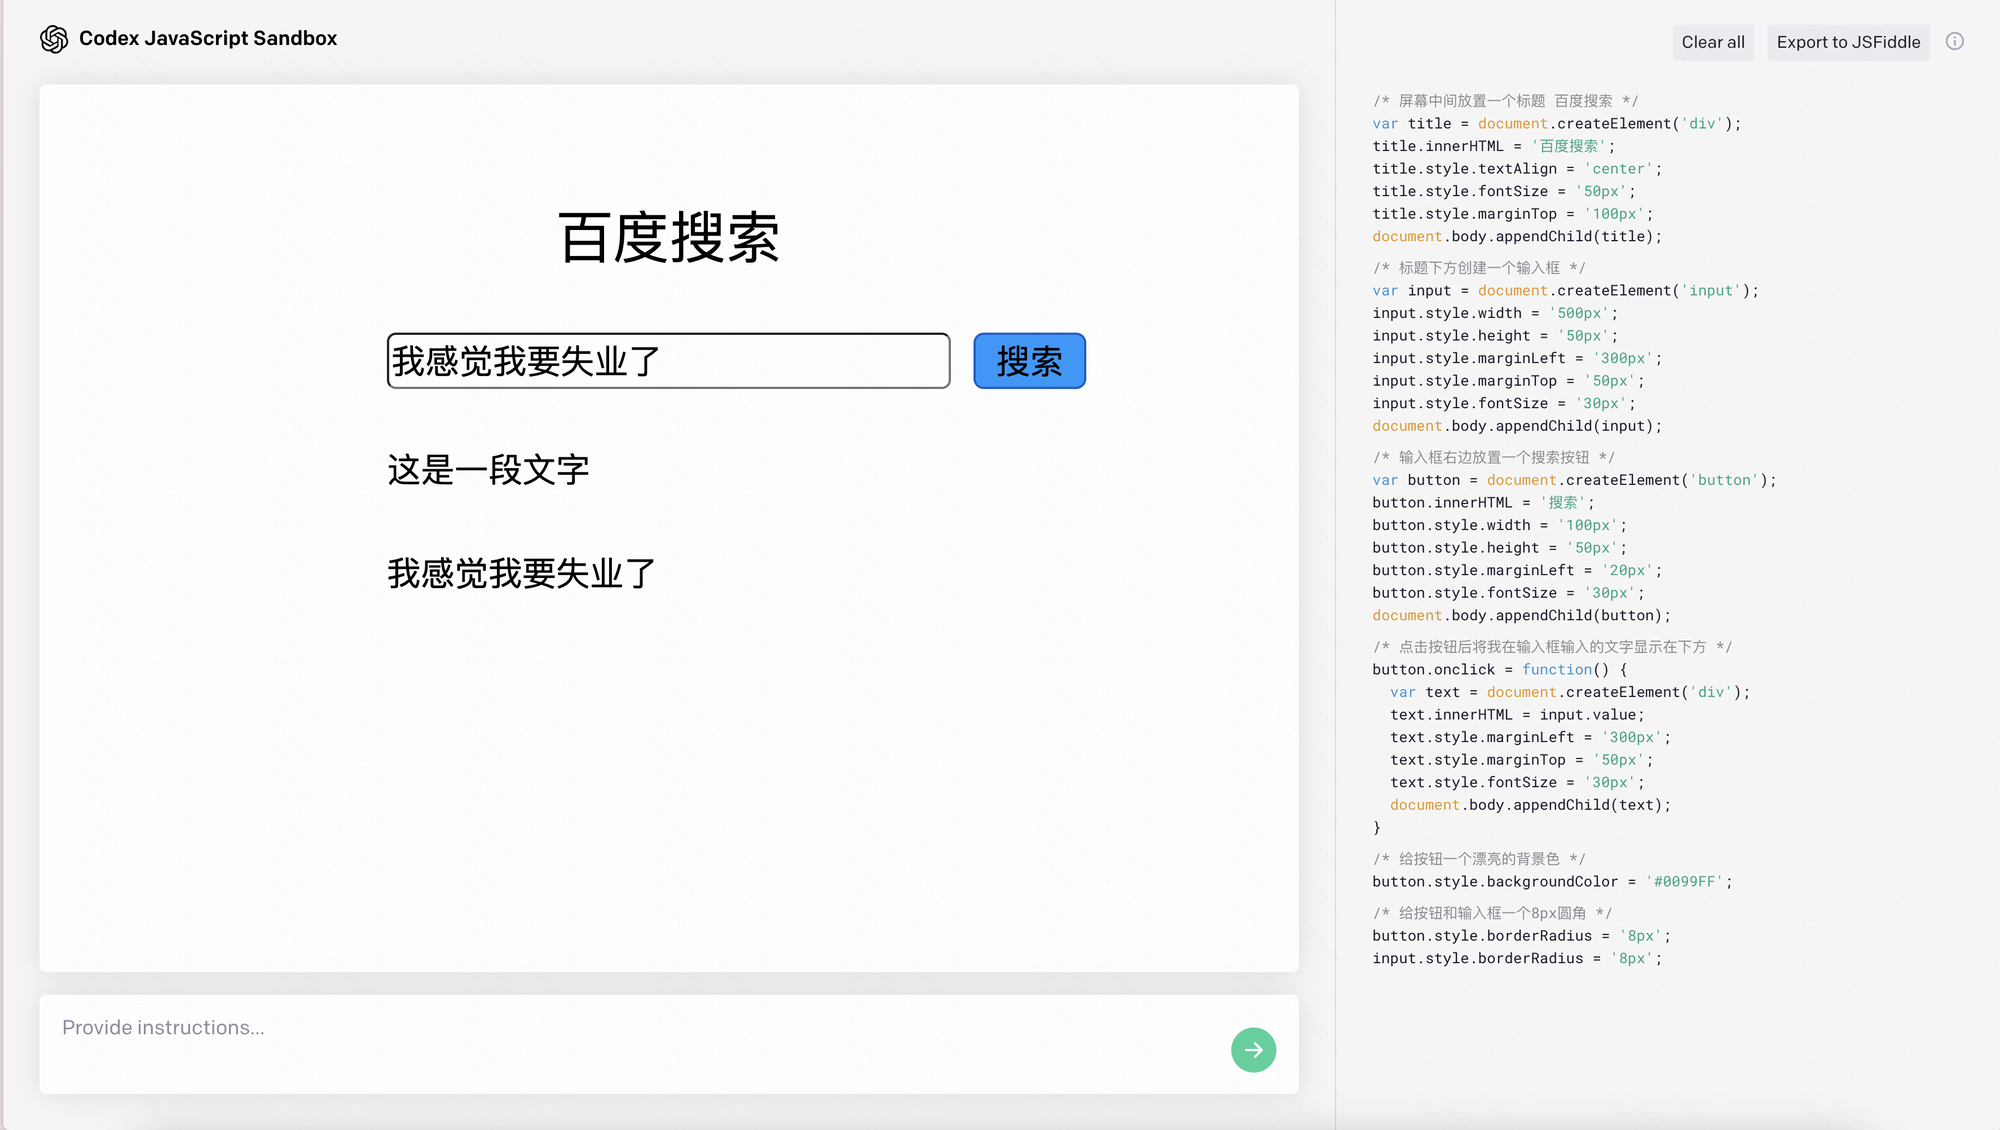Focus the Baidu search input field

pyautogui.click(x=668, y=361)
